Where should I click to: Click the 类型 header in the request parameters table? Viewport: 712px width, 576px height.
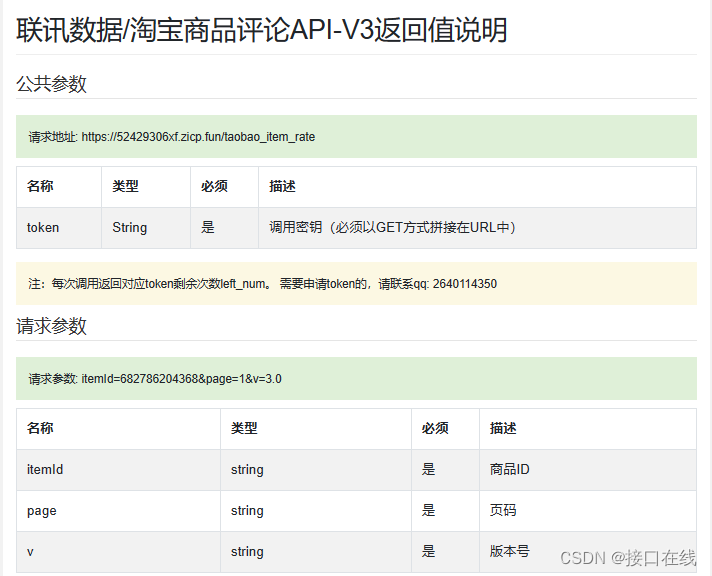coord(316,429)
